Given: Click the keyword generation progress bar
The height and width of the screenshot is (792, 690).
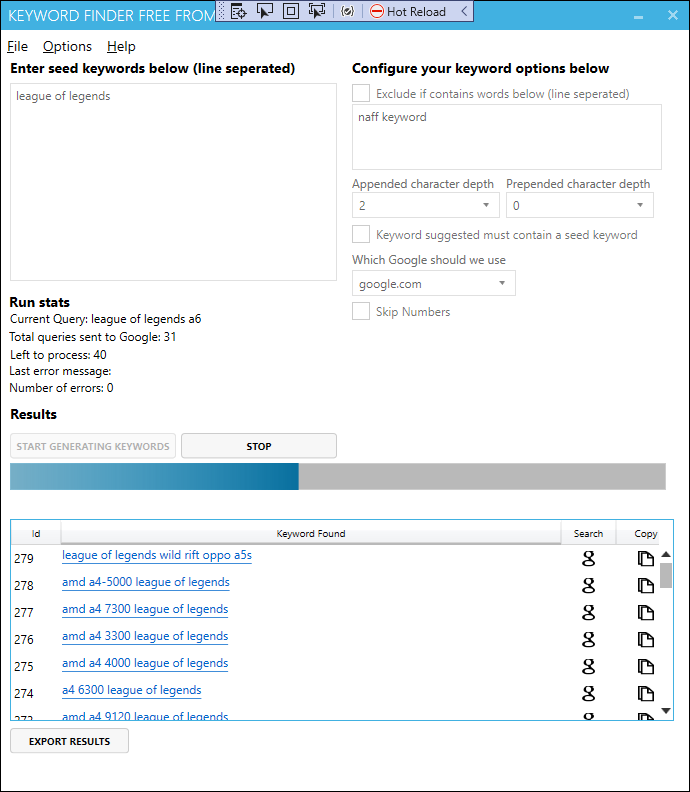Looking at the screenshot, I should click(337, 476).
